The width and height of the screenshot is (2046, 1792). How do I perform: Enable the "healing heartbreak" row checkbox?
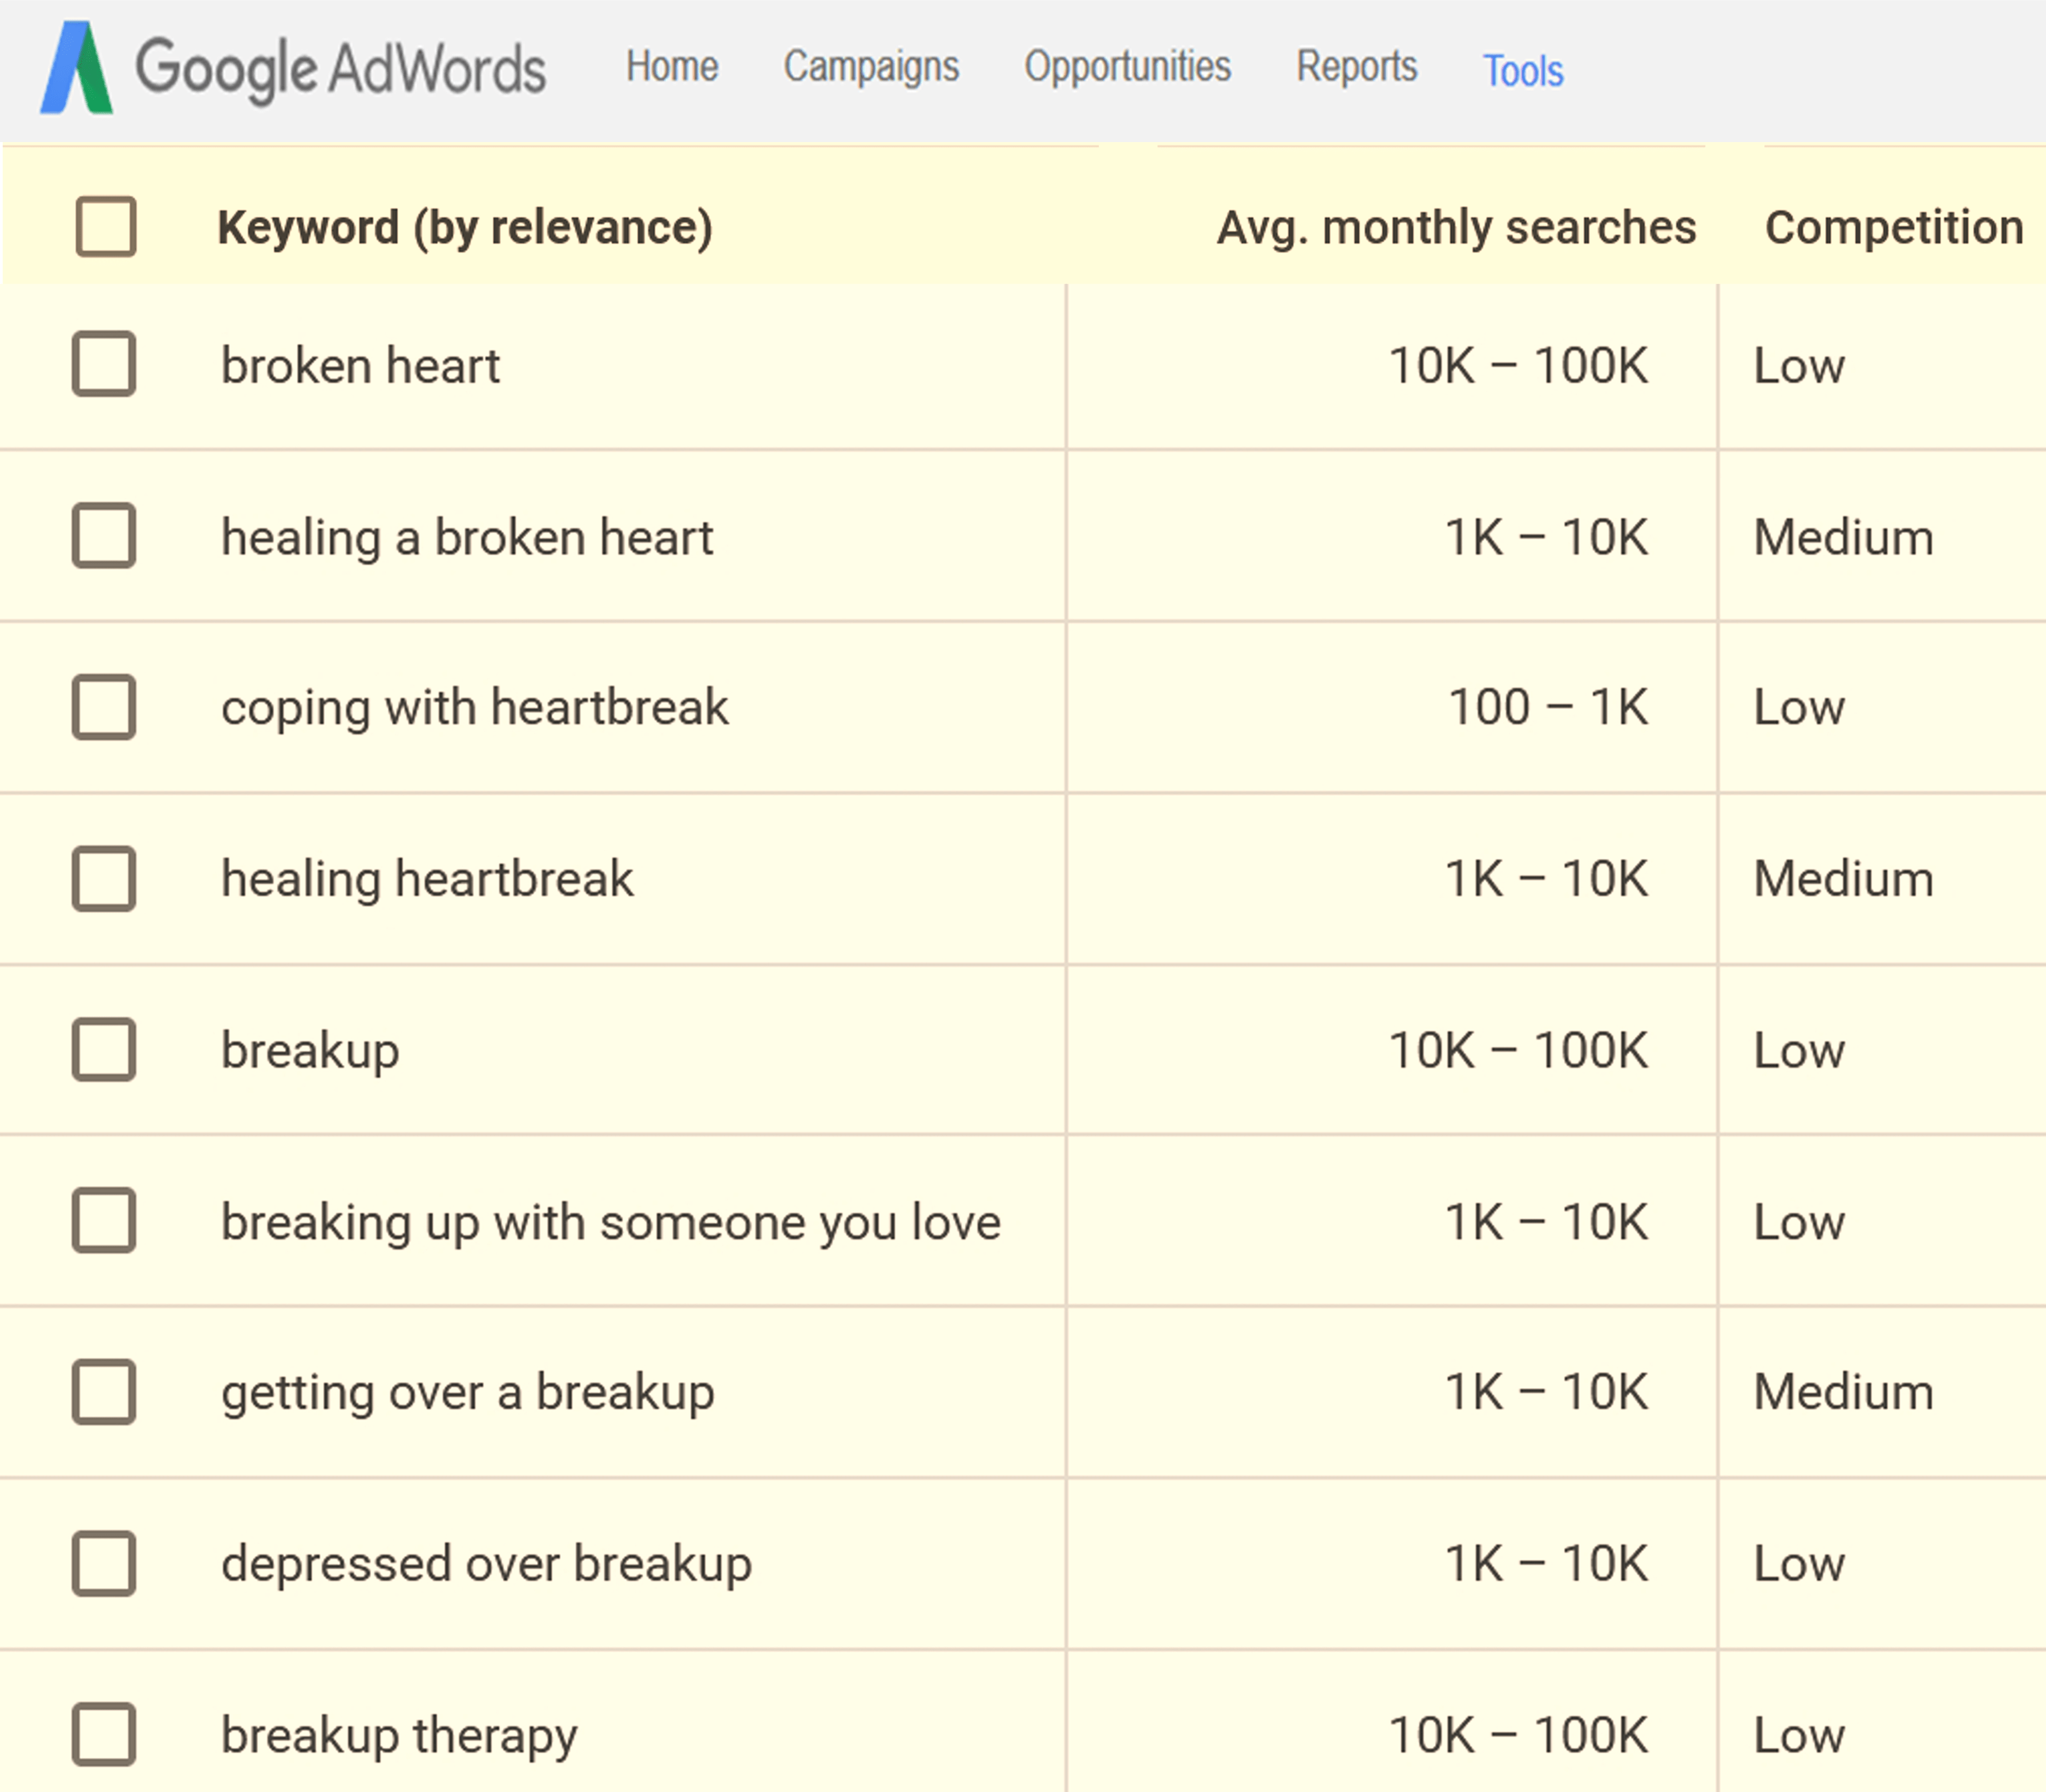104,879
